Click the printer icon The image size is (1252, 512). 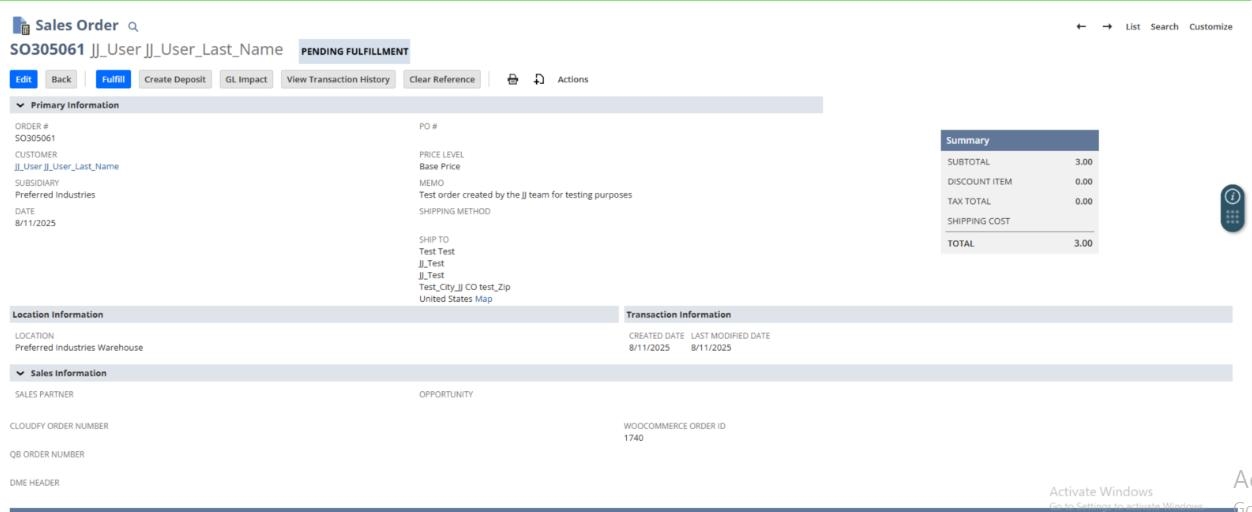pos(513,79)
